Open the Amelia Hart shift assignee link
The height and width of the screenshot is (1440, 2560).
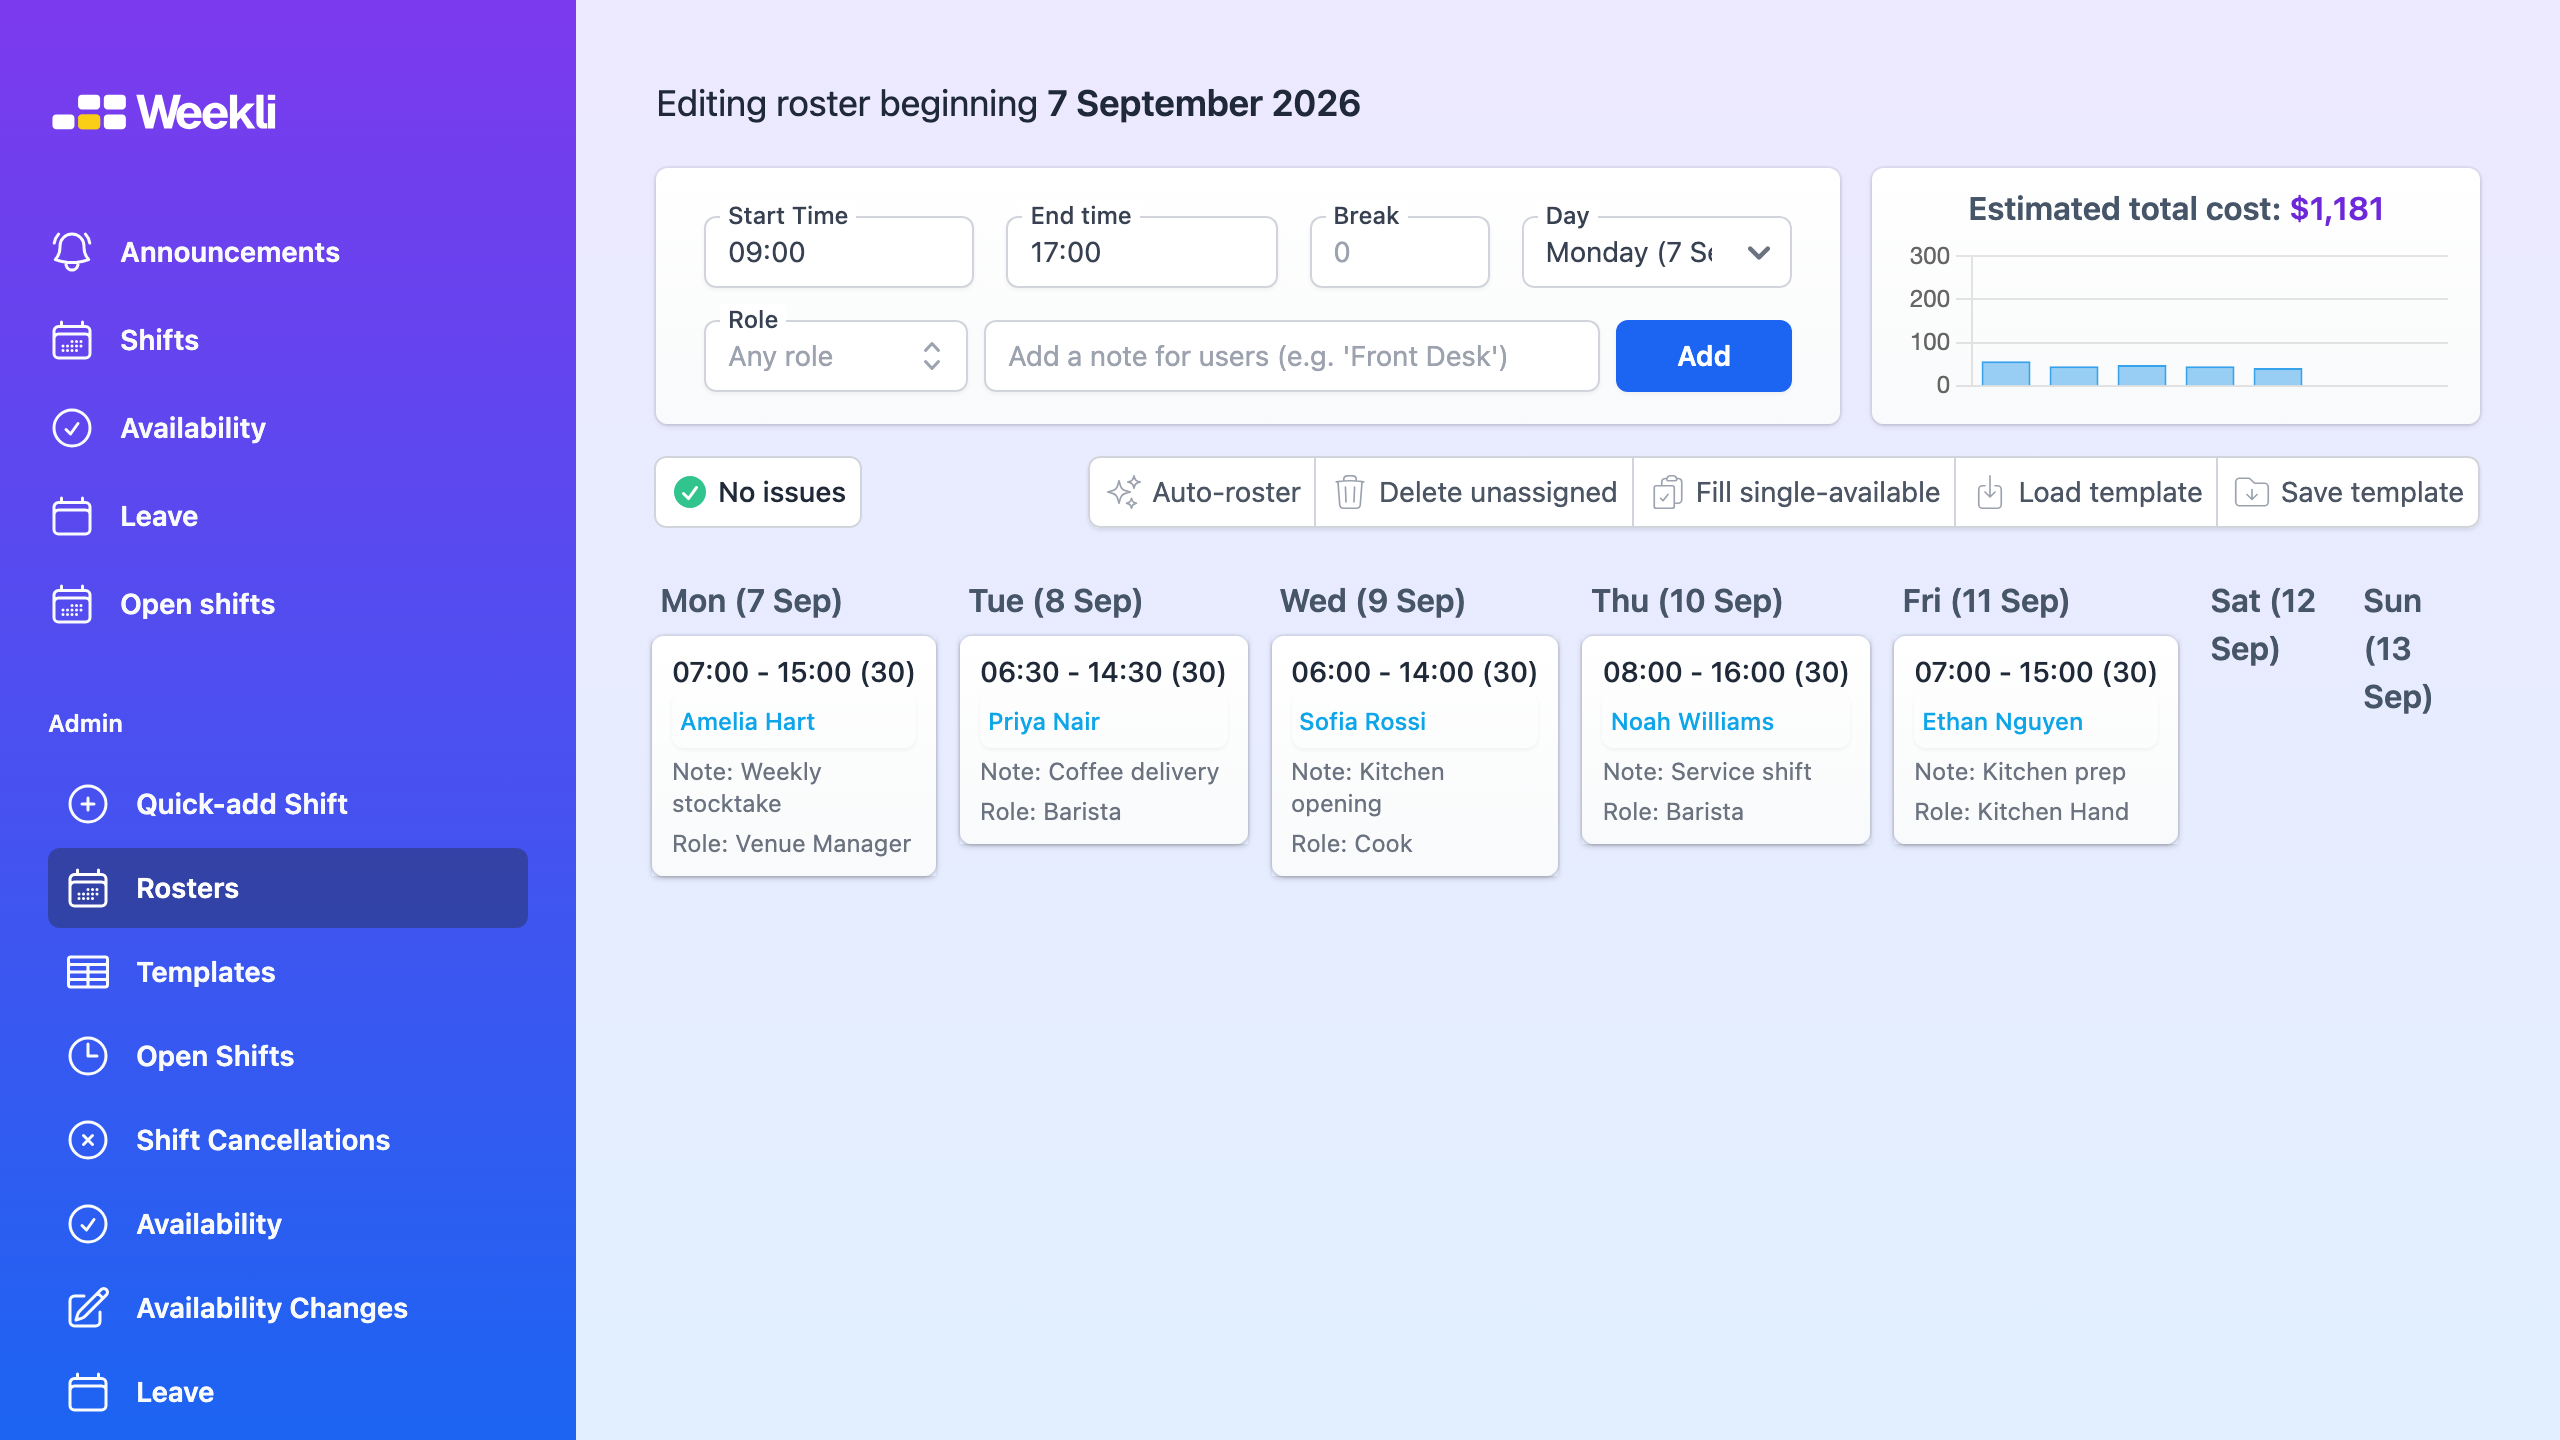(x=747, y=722)
